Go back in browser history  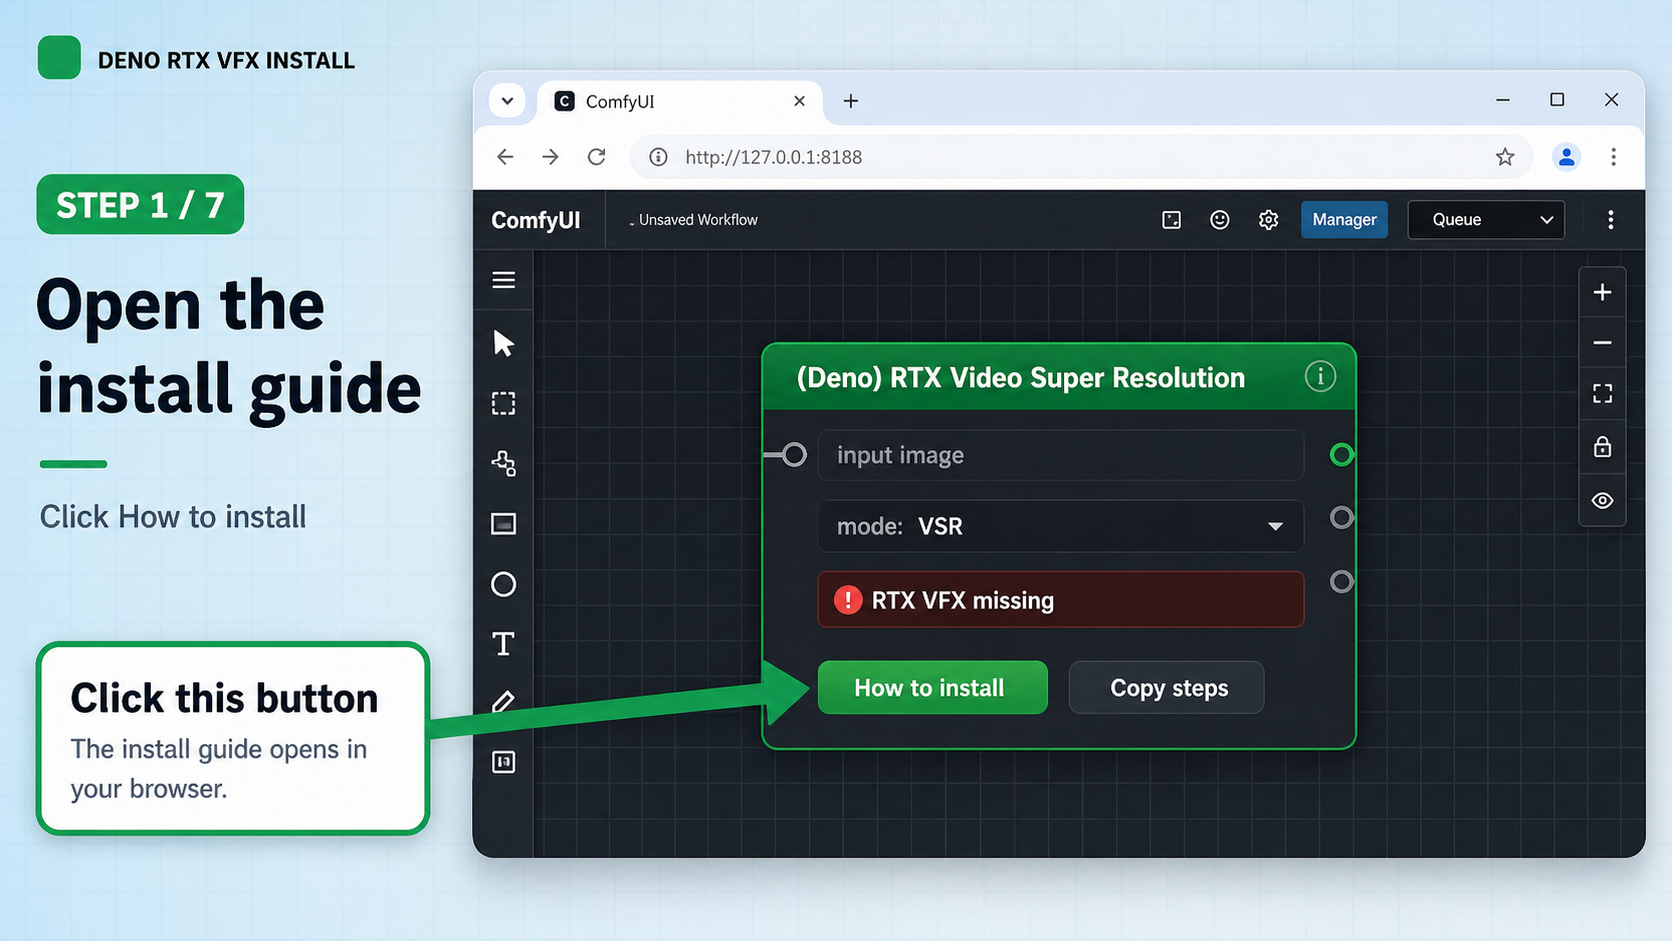(505, 157)
